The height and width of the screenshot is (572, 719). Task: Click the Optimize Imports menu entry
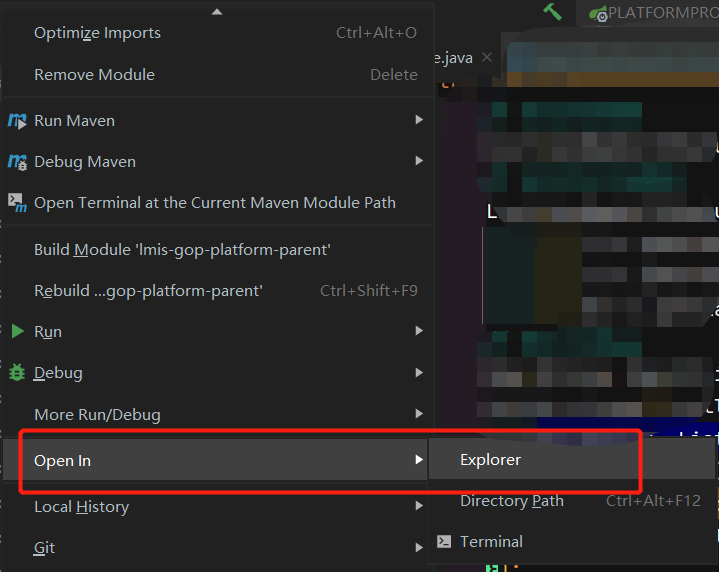pos(217,33)
